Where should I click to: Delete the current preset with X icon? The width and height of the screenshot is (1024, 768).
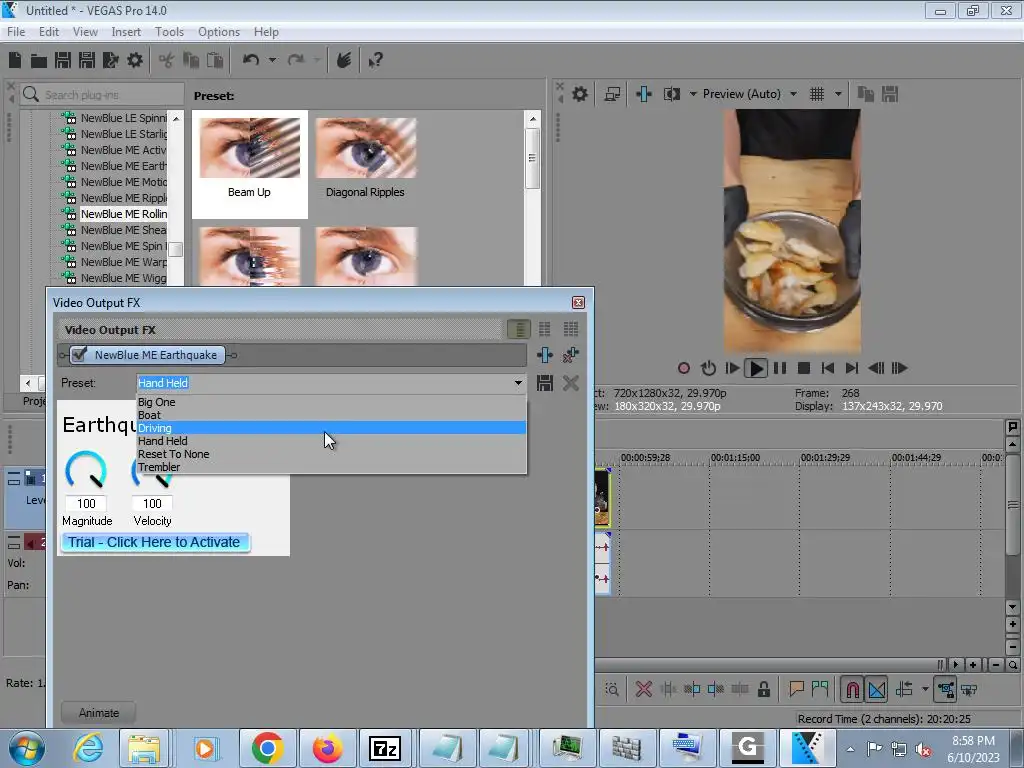(x=571, y=383)
